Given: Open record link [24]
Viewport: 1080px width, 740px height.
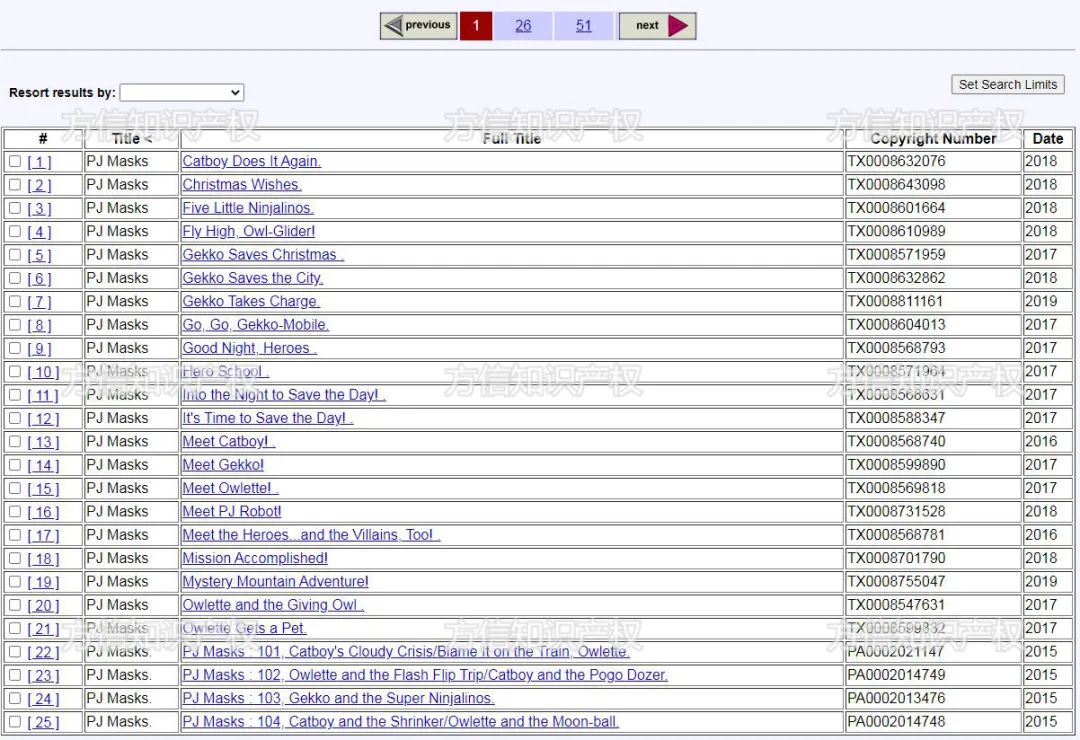Looking at the screenshot, I should point(43,699).
